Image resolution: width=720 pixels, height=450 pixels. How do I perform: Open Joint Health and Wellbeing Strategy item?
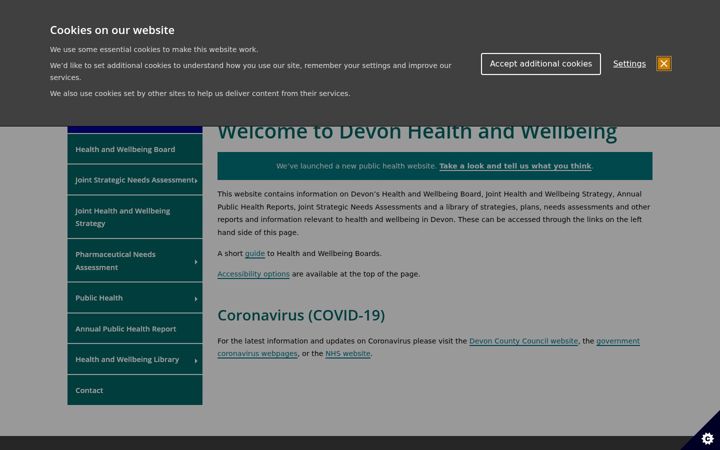pos(135,217)
